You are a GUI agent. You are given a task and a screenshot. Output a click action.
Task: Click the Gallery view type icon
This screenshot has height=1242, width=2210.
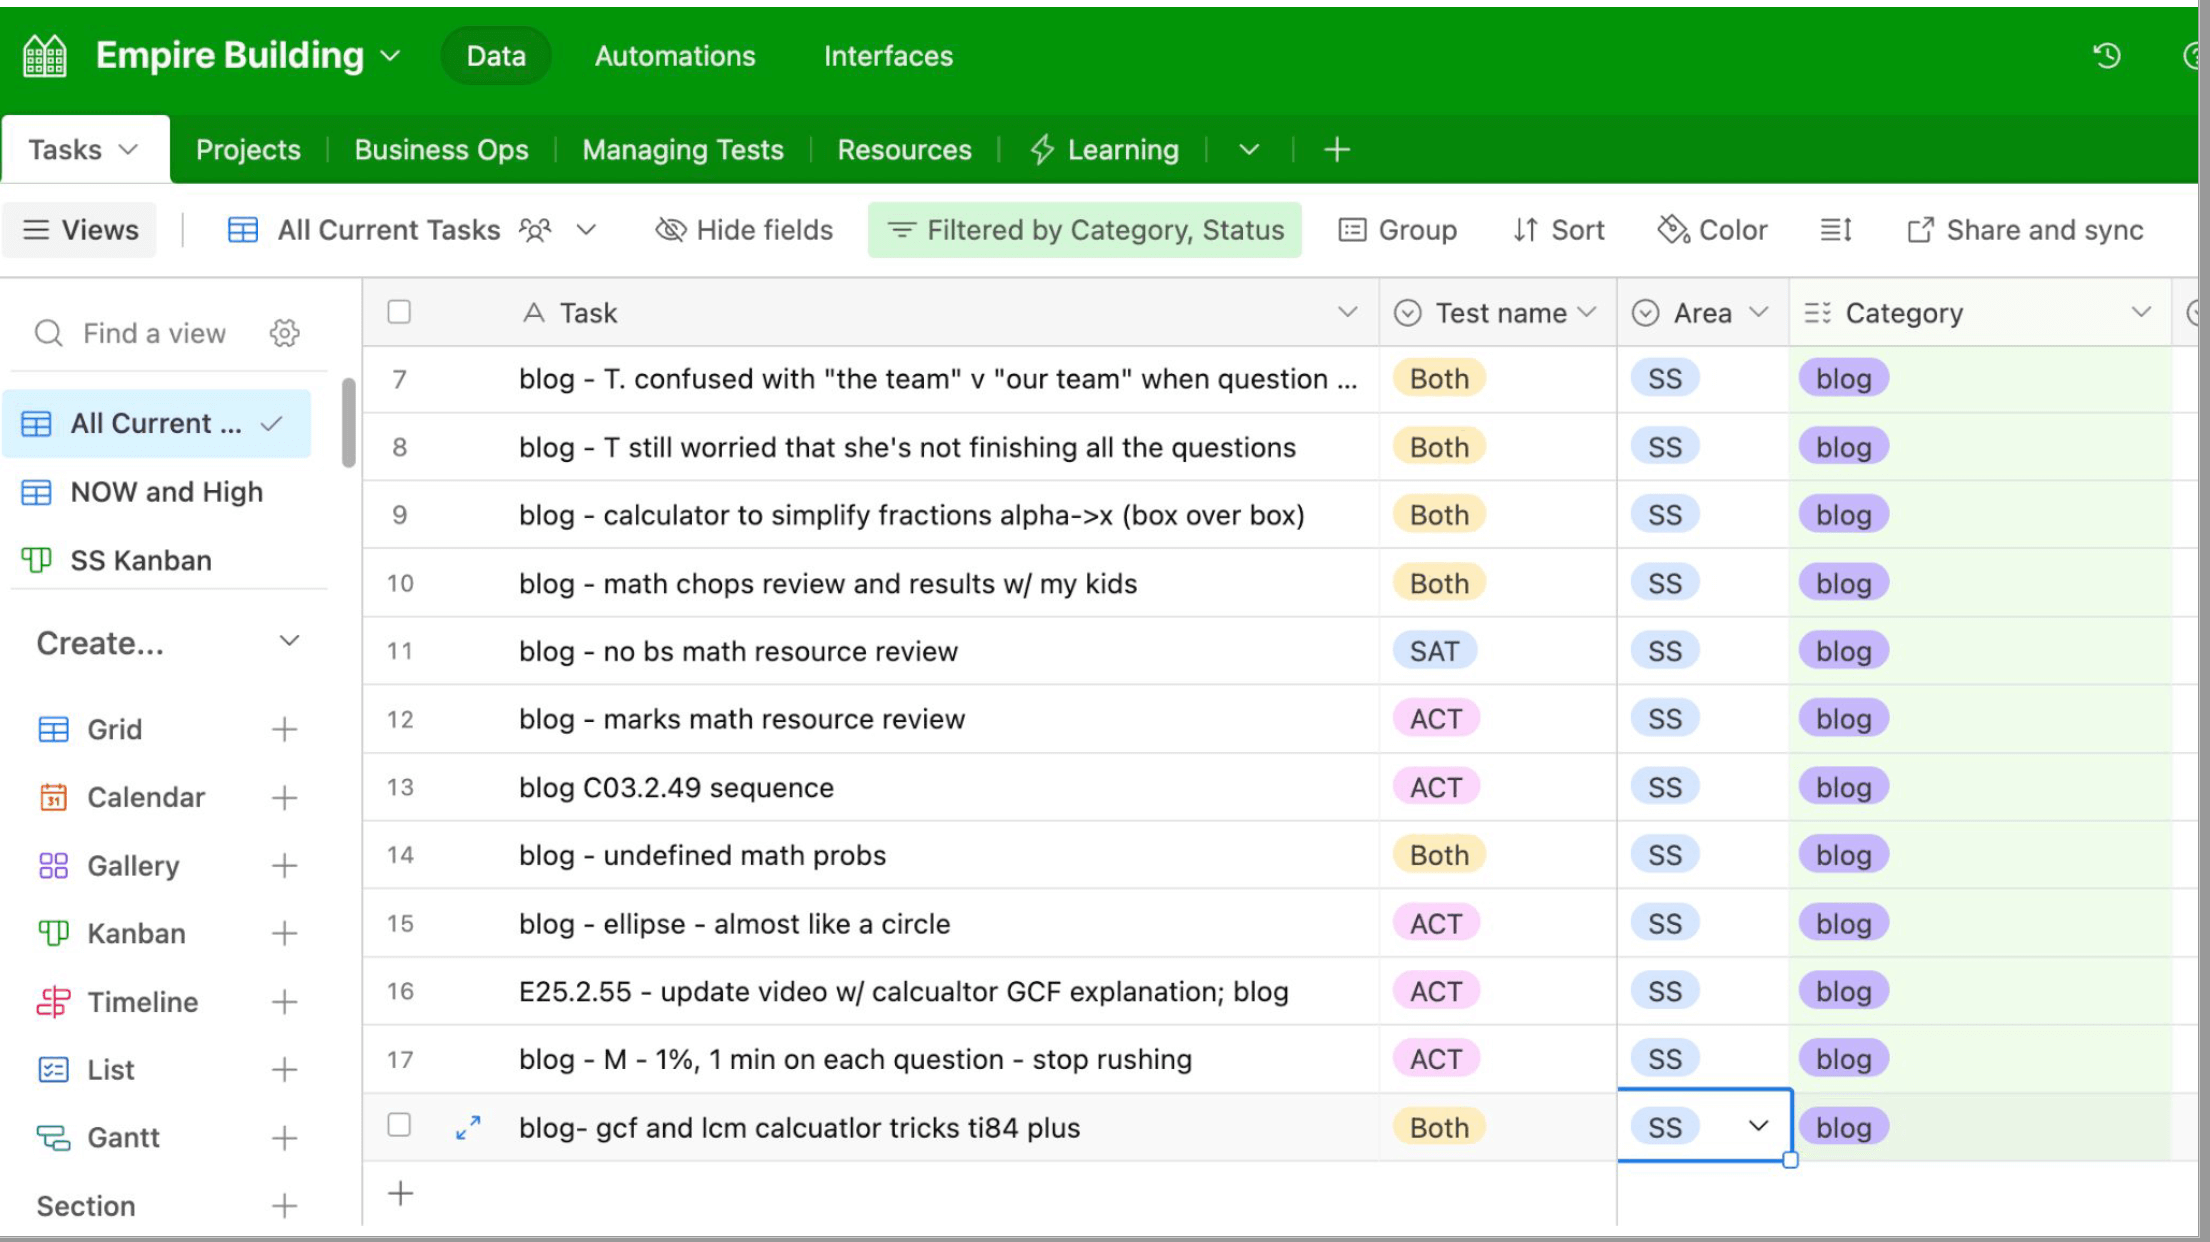[x=54, y=865]
